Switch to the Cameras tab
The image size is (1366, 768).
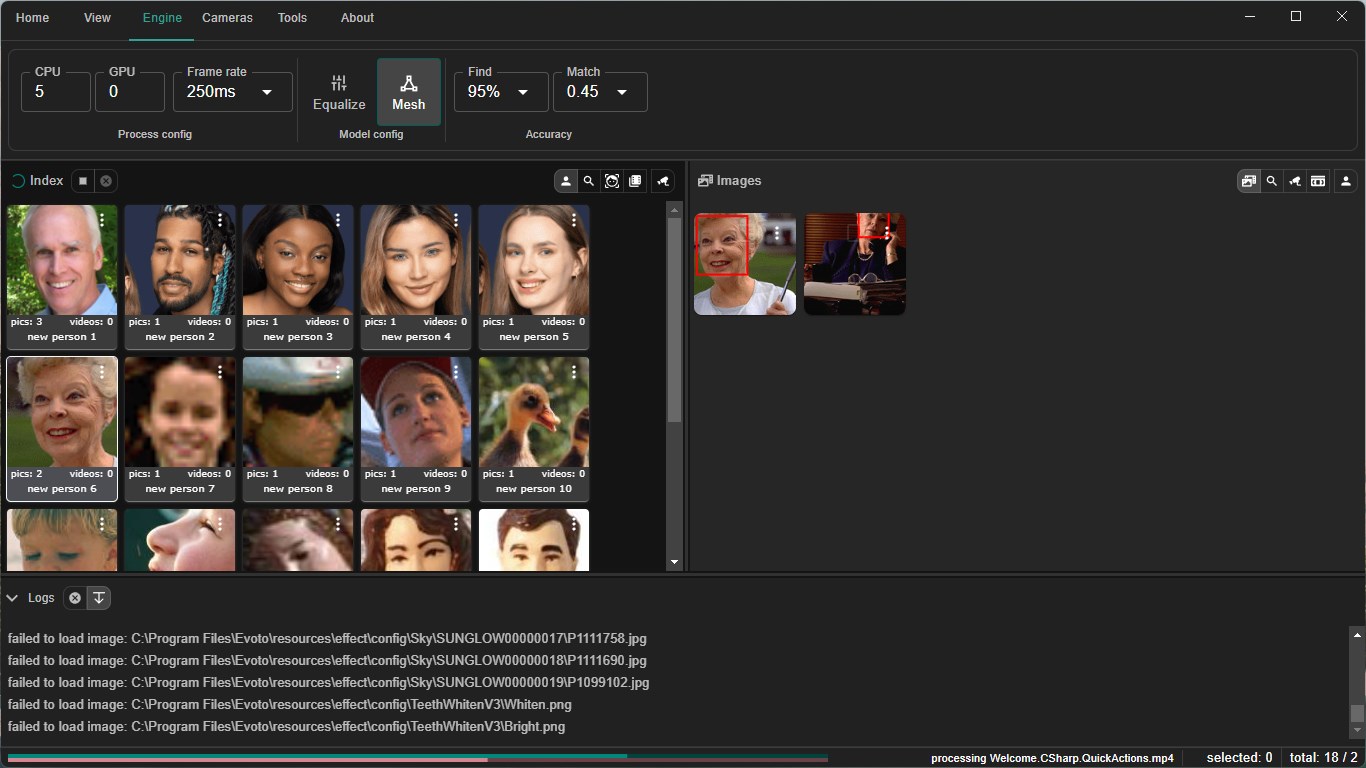coord(227,18)
